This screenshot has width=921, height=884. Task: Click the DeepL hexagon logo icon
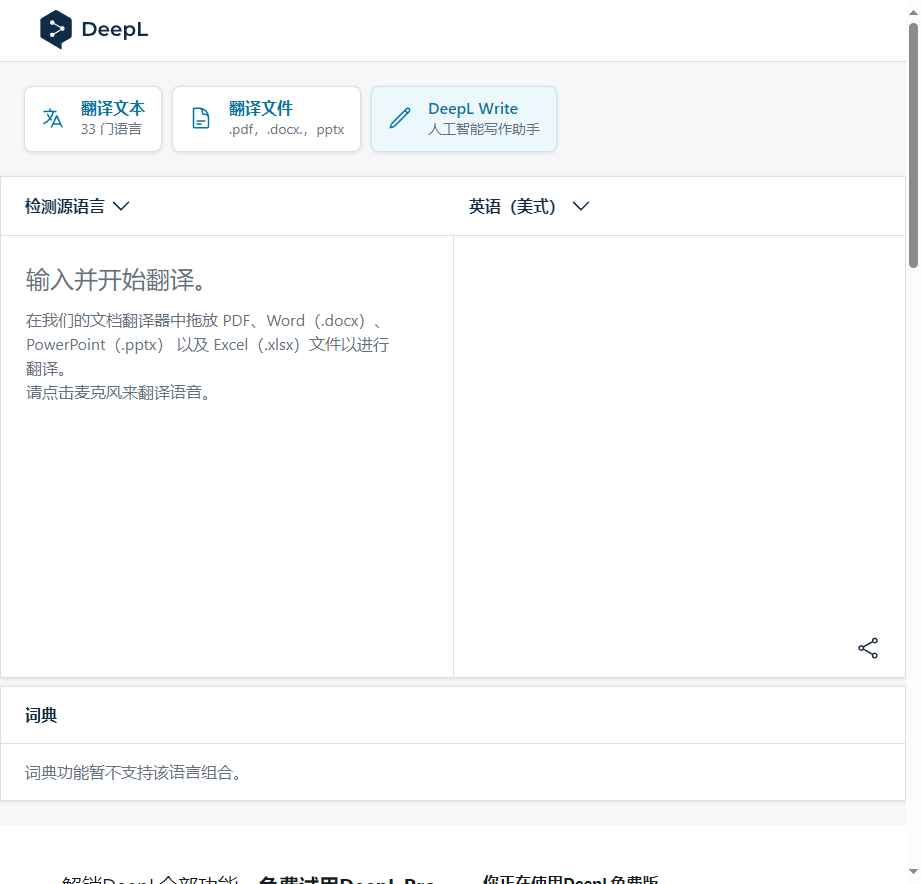56,29
